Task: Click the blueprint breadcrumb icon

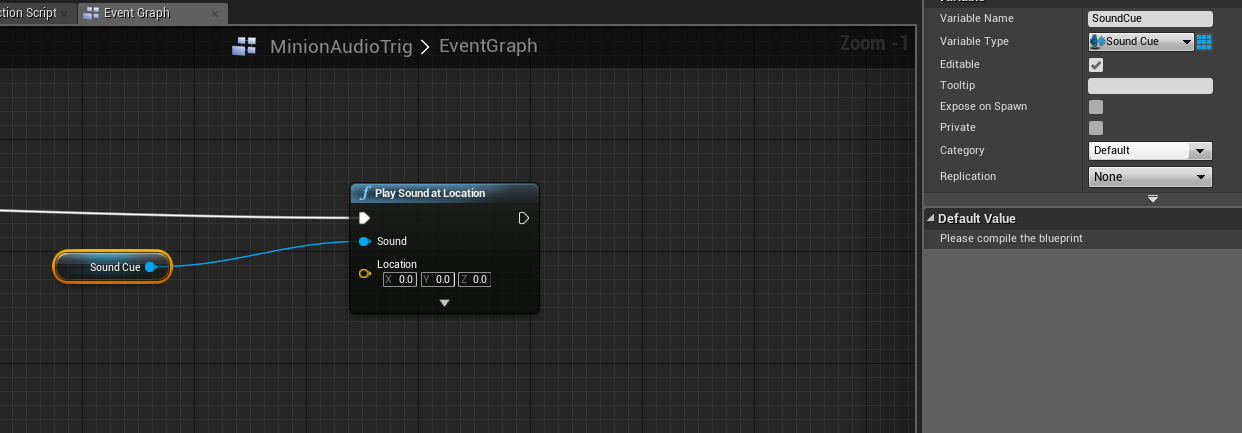Action: [244, 46]
